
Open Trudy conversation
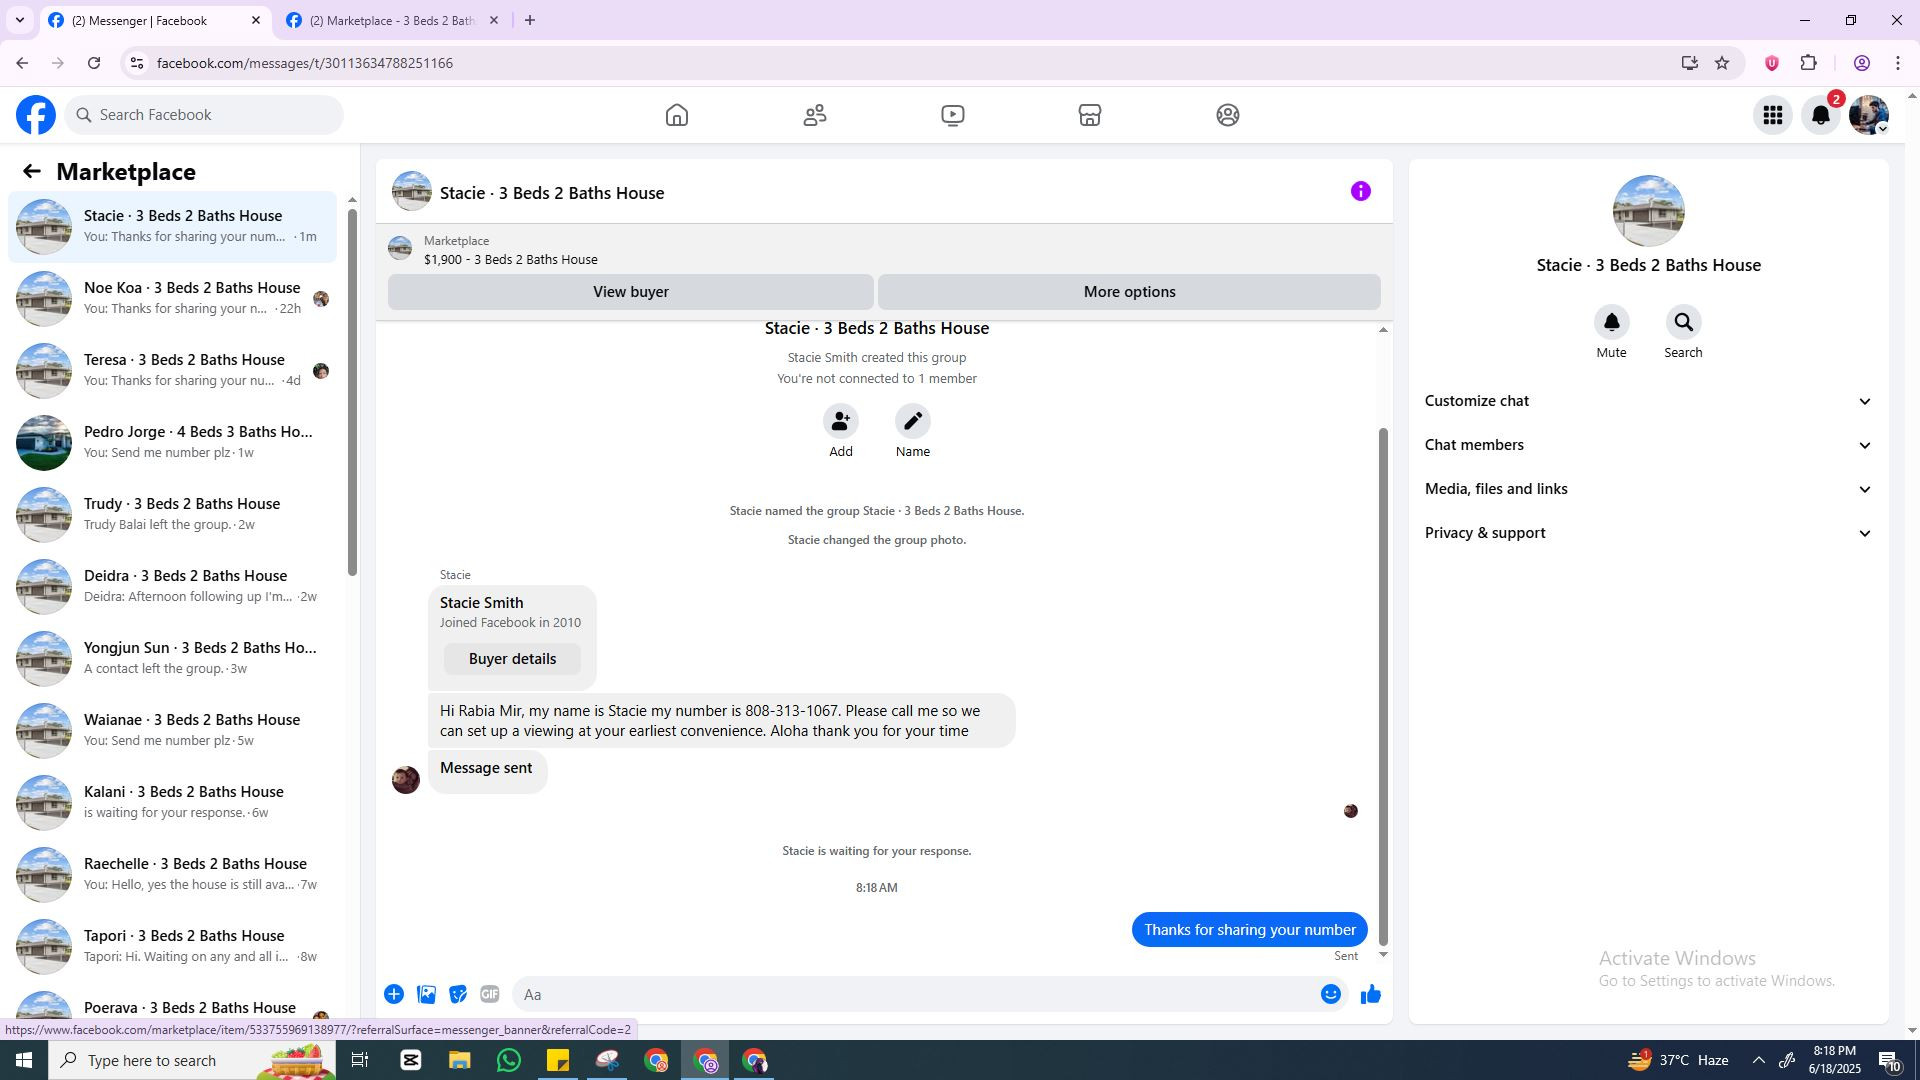click(x=172, y=514)
